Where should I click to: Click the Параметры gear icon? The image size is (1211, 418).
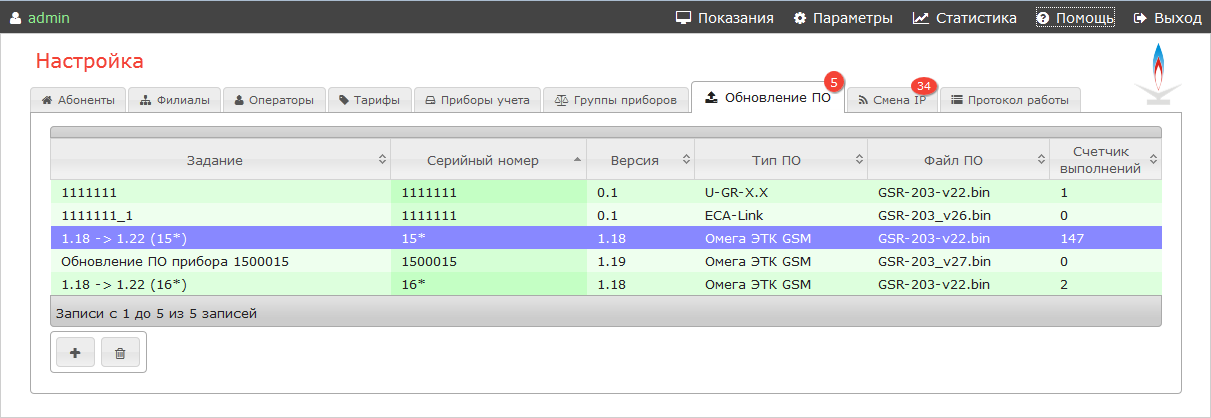pos(800,18)
